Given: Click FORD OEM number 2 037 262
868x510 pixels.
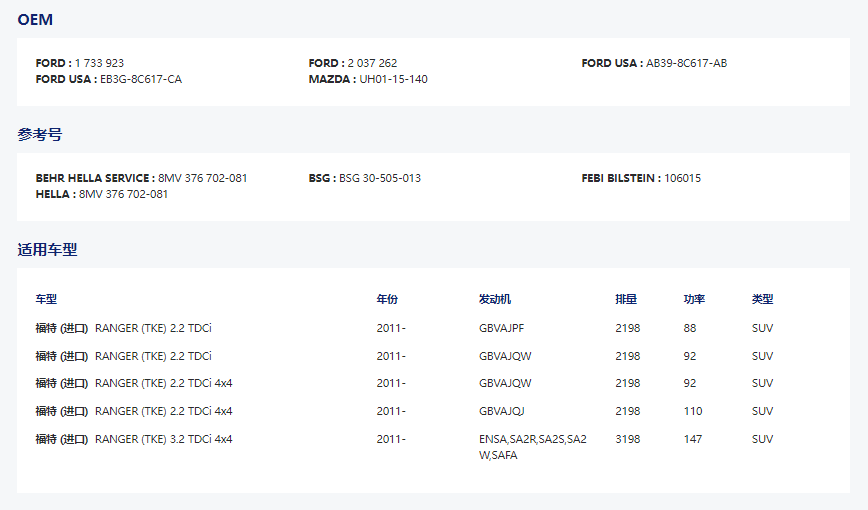Looking at the screenshot, I should pyautogui.click(x=372, y=63).
